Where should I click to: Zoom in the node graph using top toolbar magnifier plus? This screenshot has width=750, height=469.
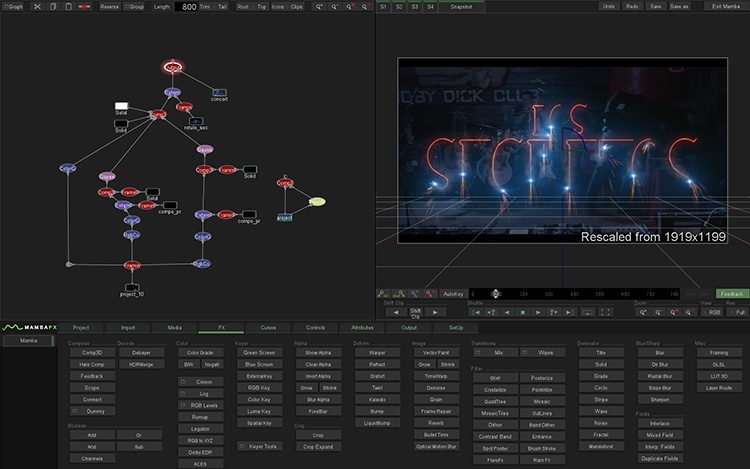[x=319, y=7]
